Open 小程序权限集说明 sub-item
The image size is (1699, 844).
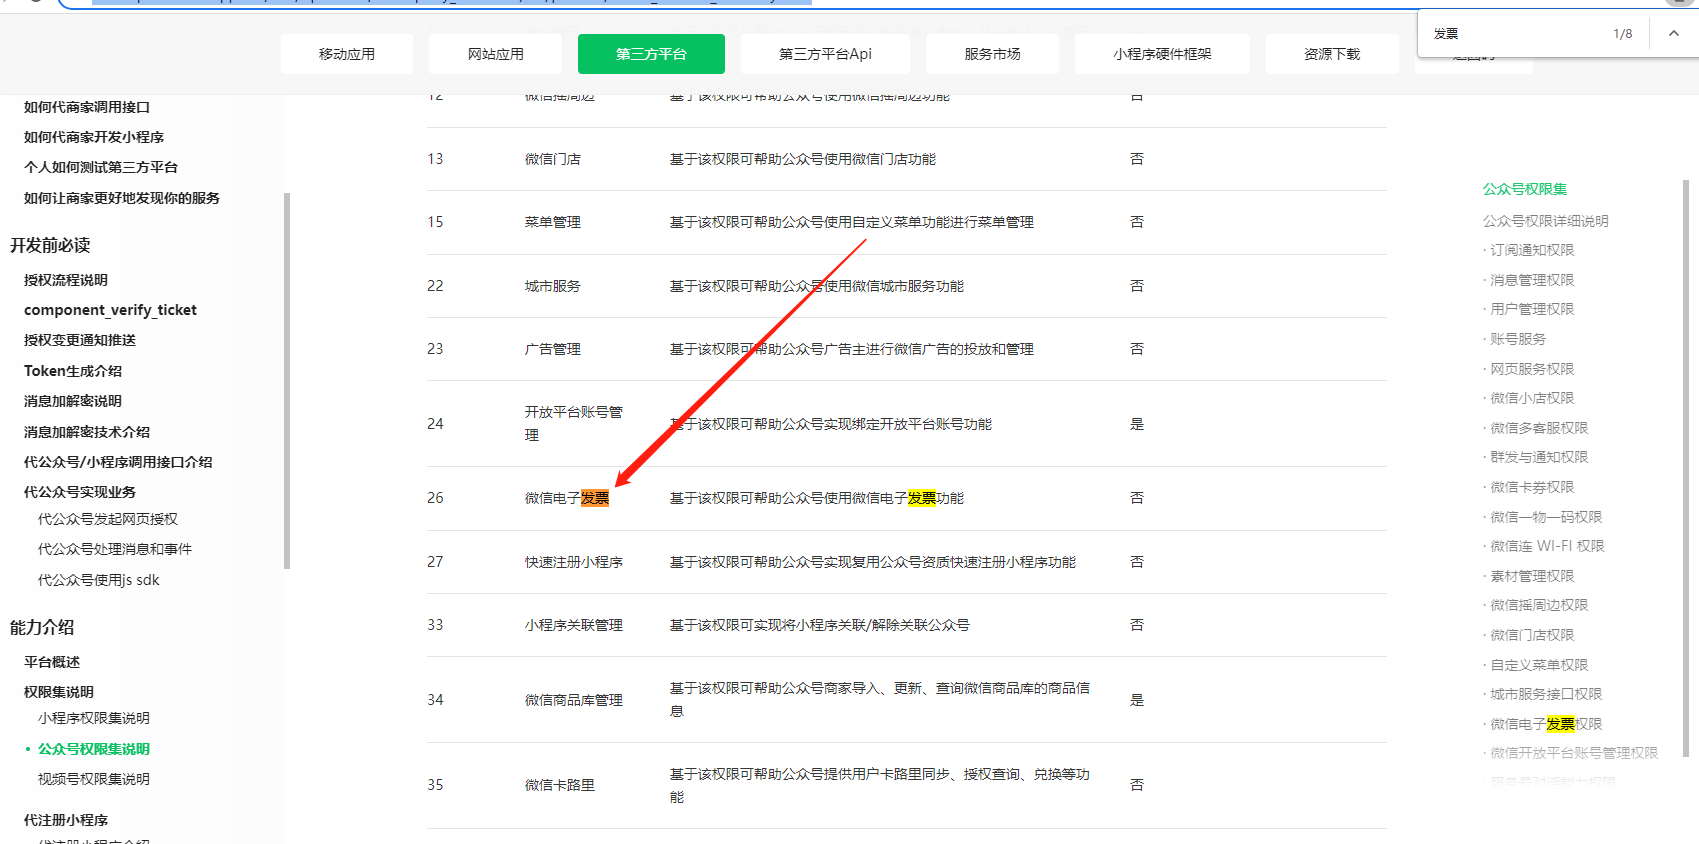click(94, 718)
